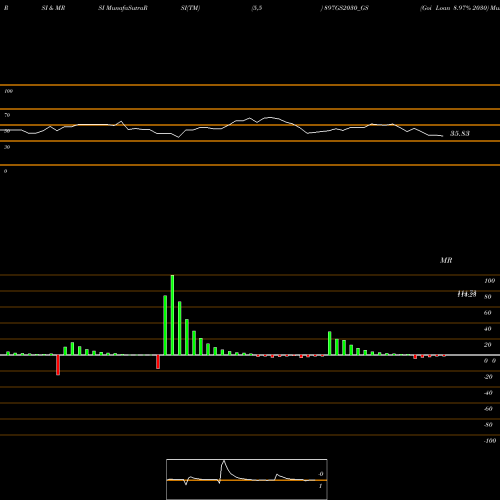This screenshot has width=500, height=500.
Task: Open the mini overview chart thumbnail
Action: (x=247, y=479)
